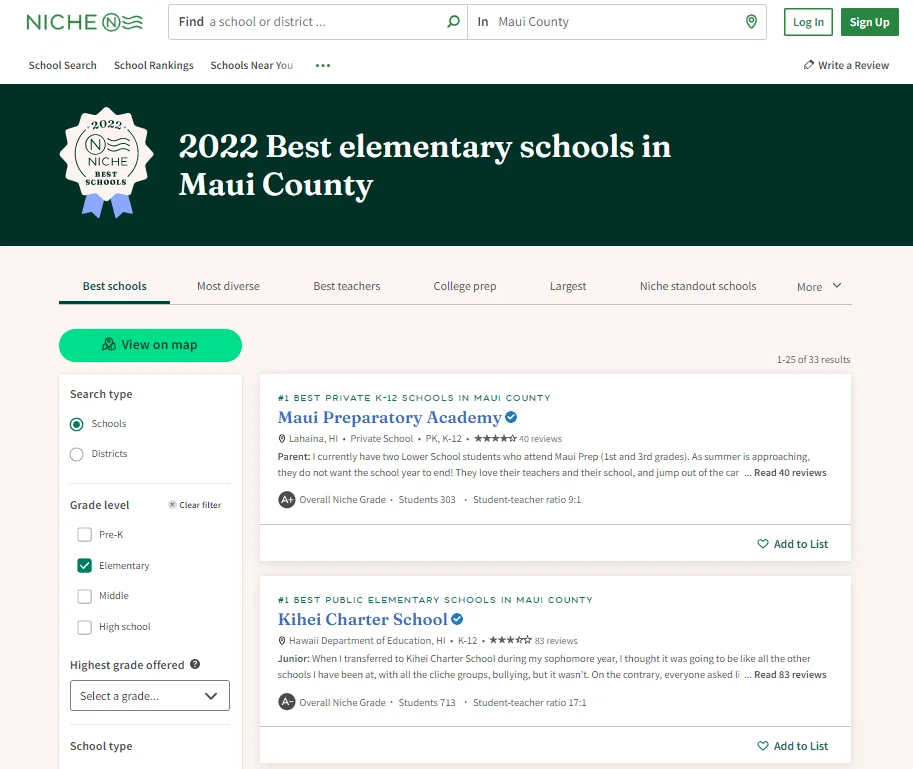Click the search magnifier icon
Viewport: 913px width, 769px height.
coord(453,22)
